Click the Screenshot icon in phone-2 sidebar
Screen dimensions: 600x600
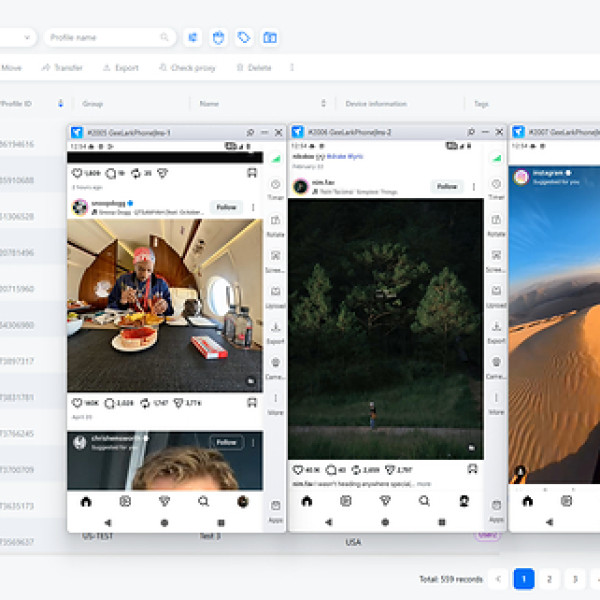tap(496, 255)
